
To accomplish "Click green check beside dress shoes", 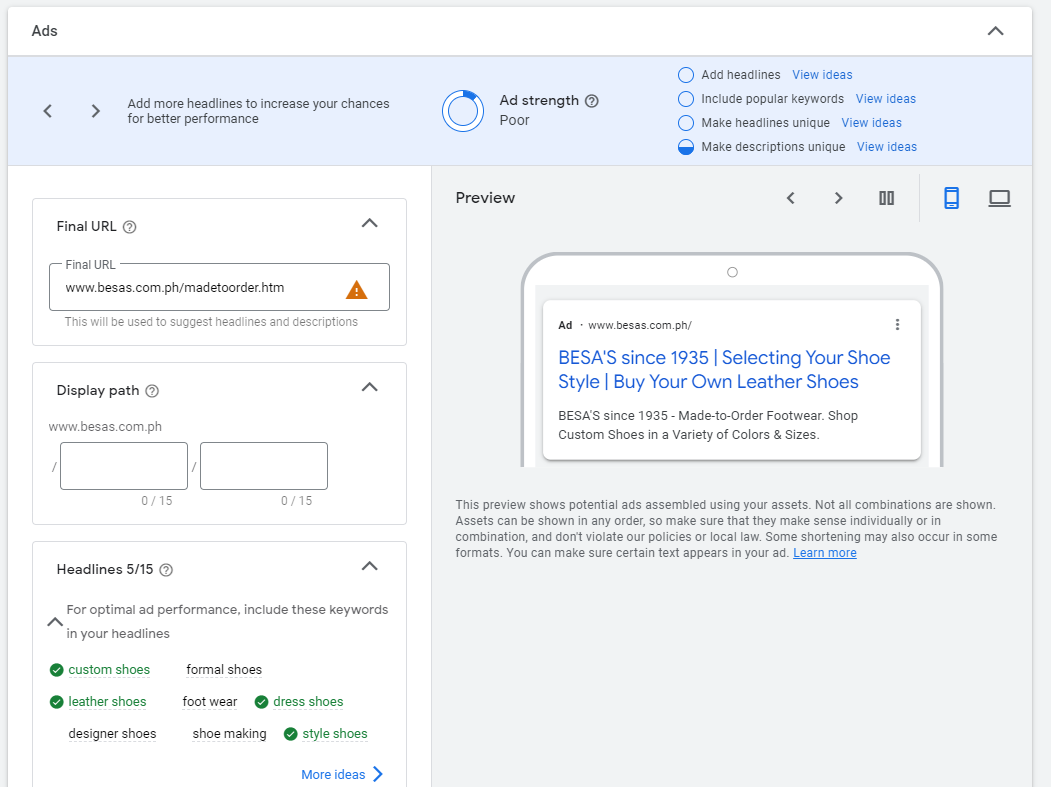I will [x=261, y=702].
